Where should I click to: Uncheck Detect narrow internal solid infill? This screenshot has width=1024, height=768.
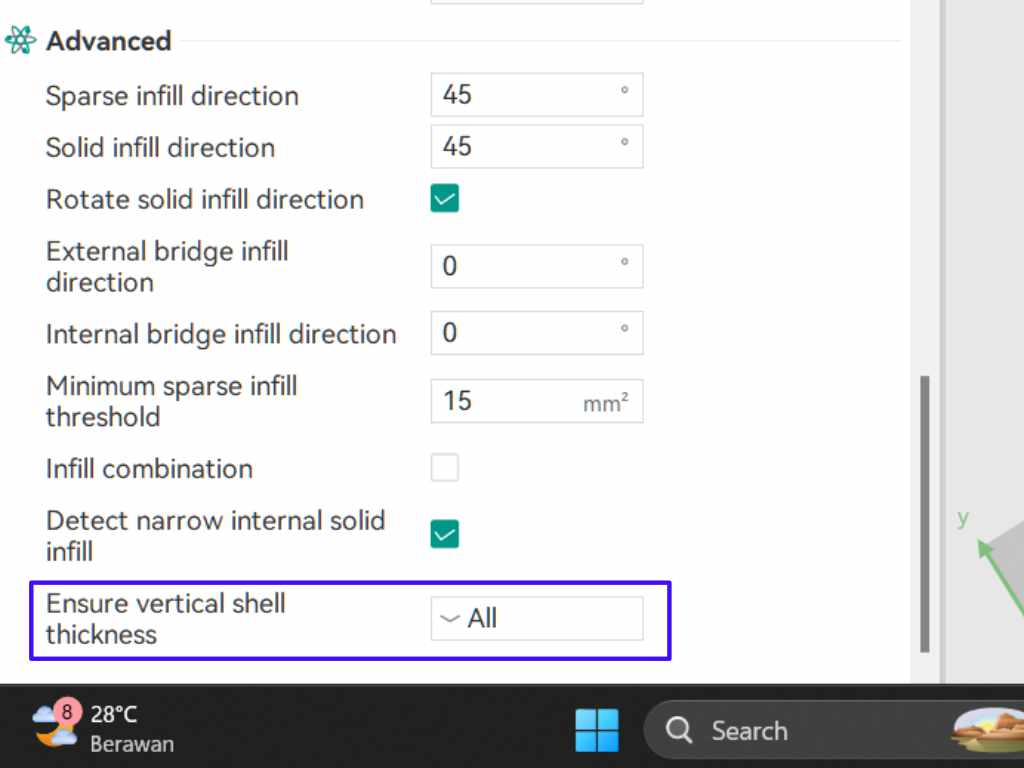(445, 535)
